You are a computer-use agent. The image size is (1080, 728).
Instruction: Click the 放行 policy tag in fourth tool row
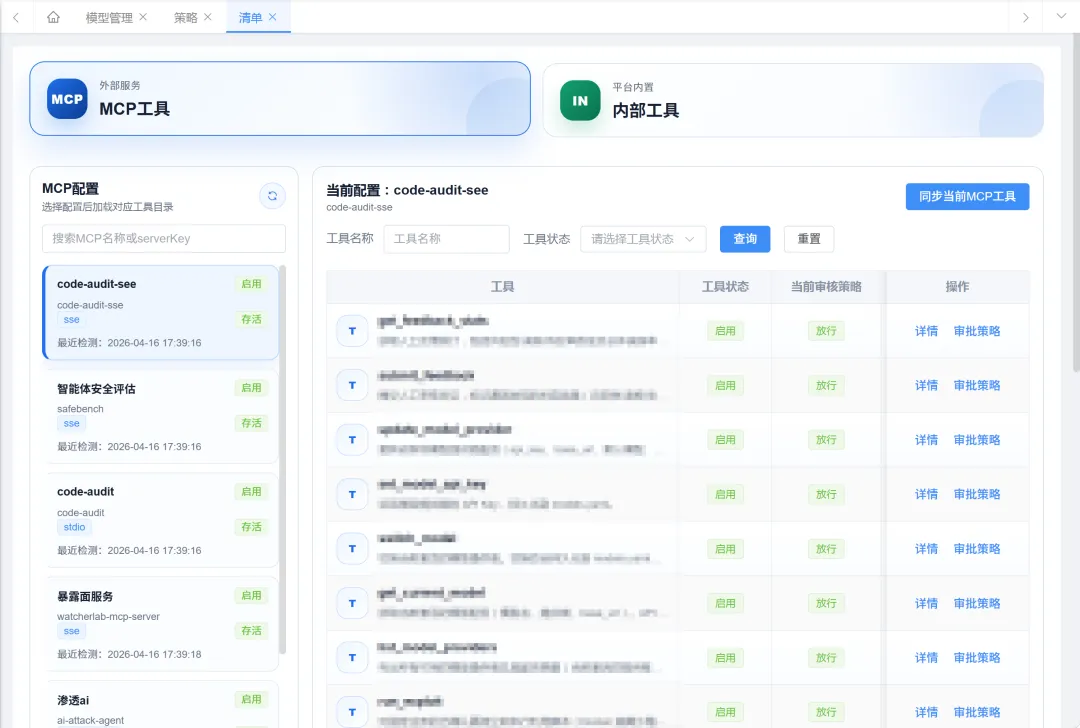(826, 495)
